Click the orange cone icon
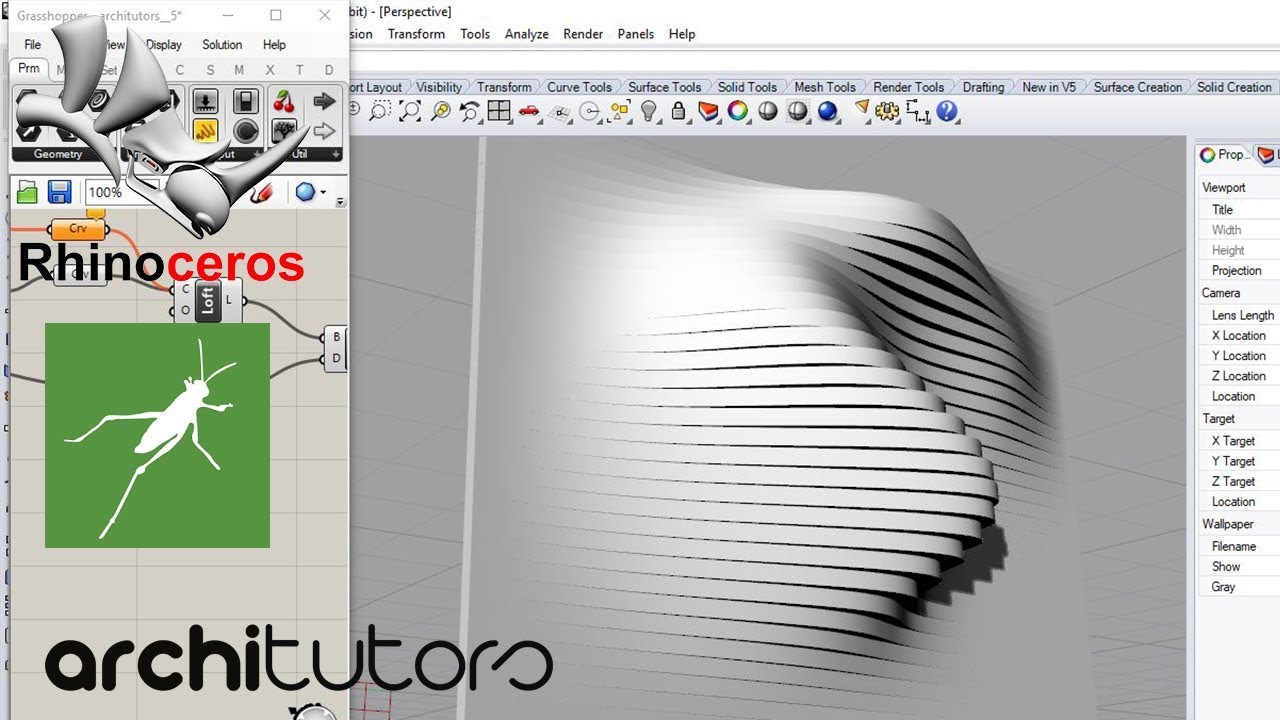This screenshot has height=720, width=1280. tap(862, 108)
